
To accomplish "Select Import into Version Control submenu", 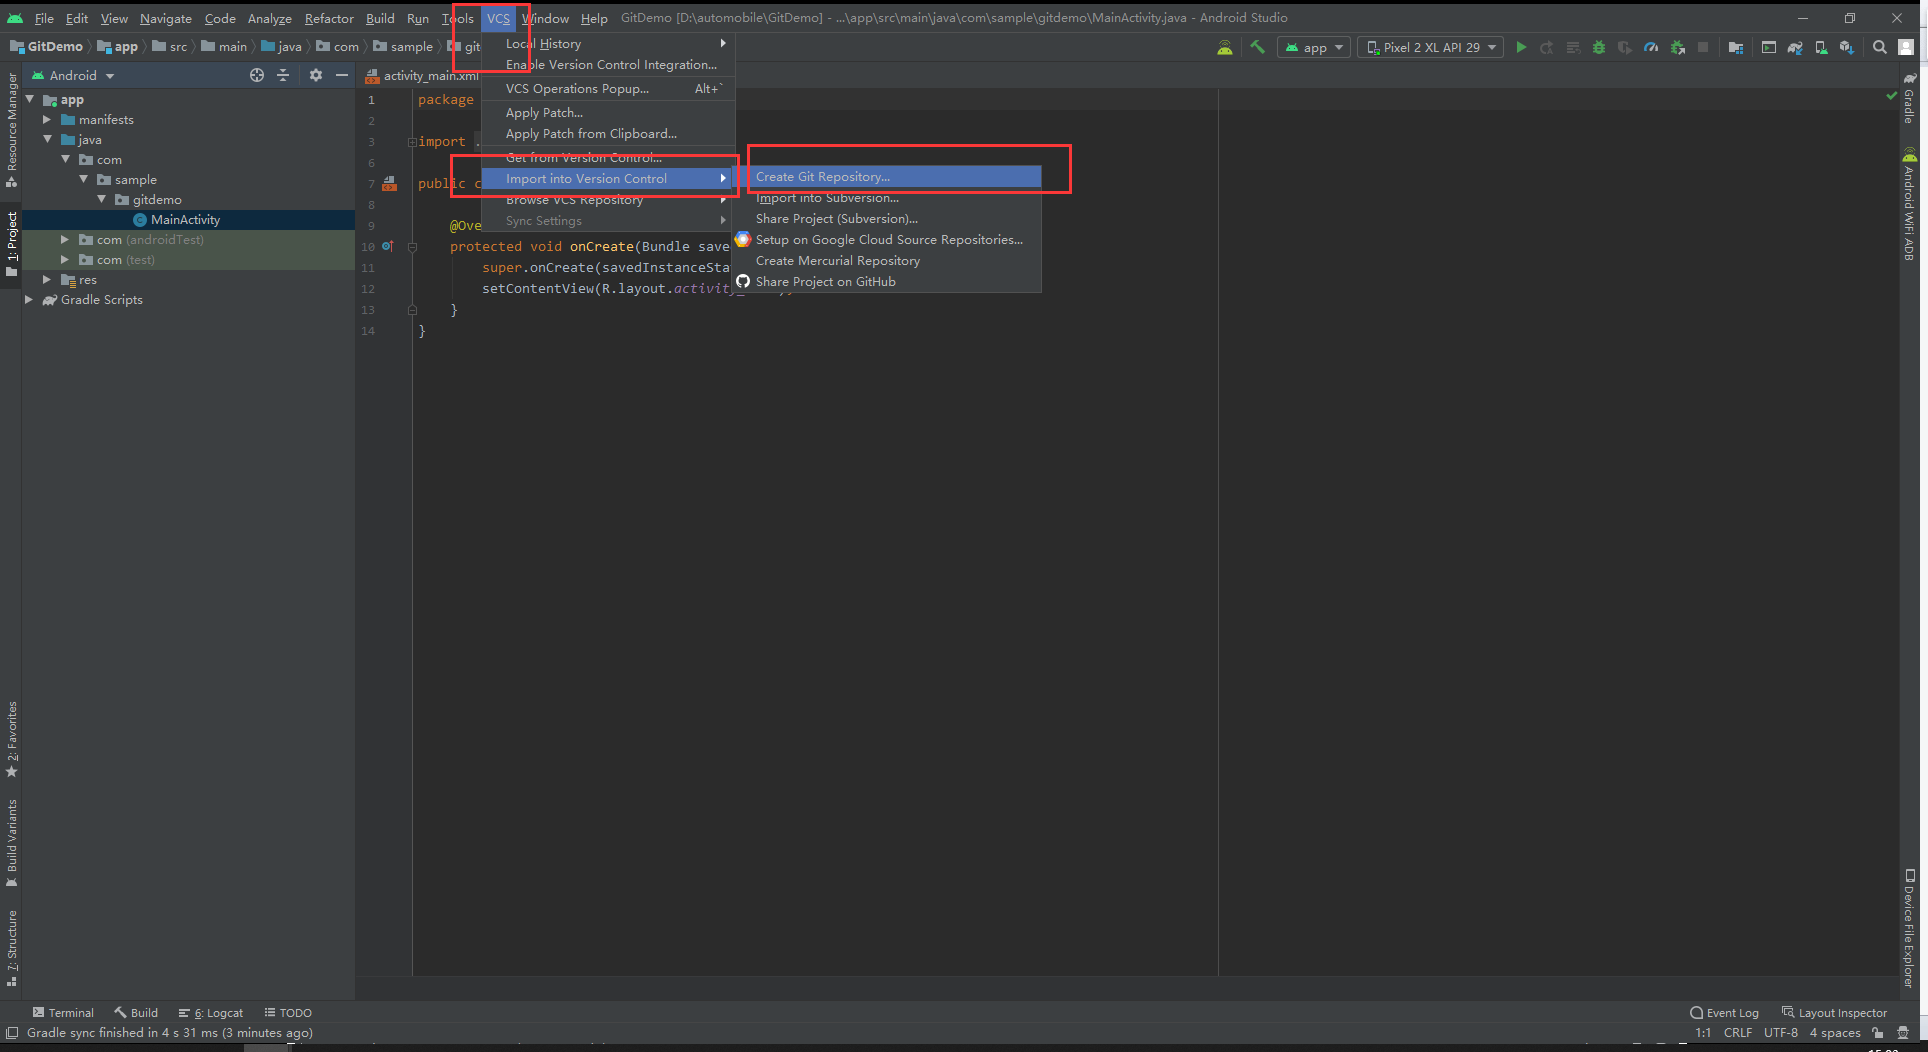I will (x=607, y=179).
